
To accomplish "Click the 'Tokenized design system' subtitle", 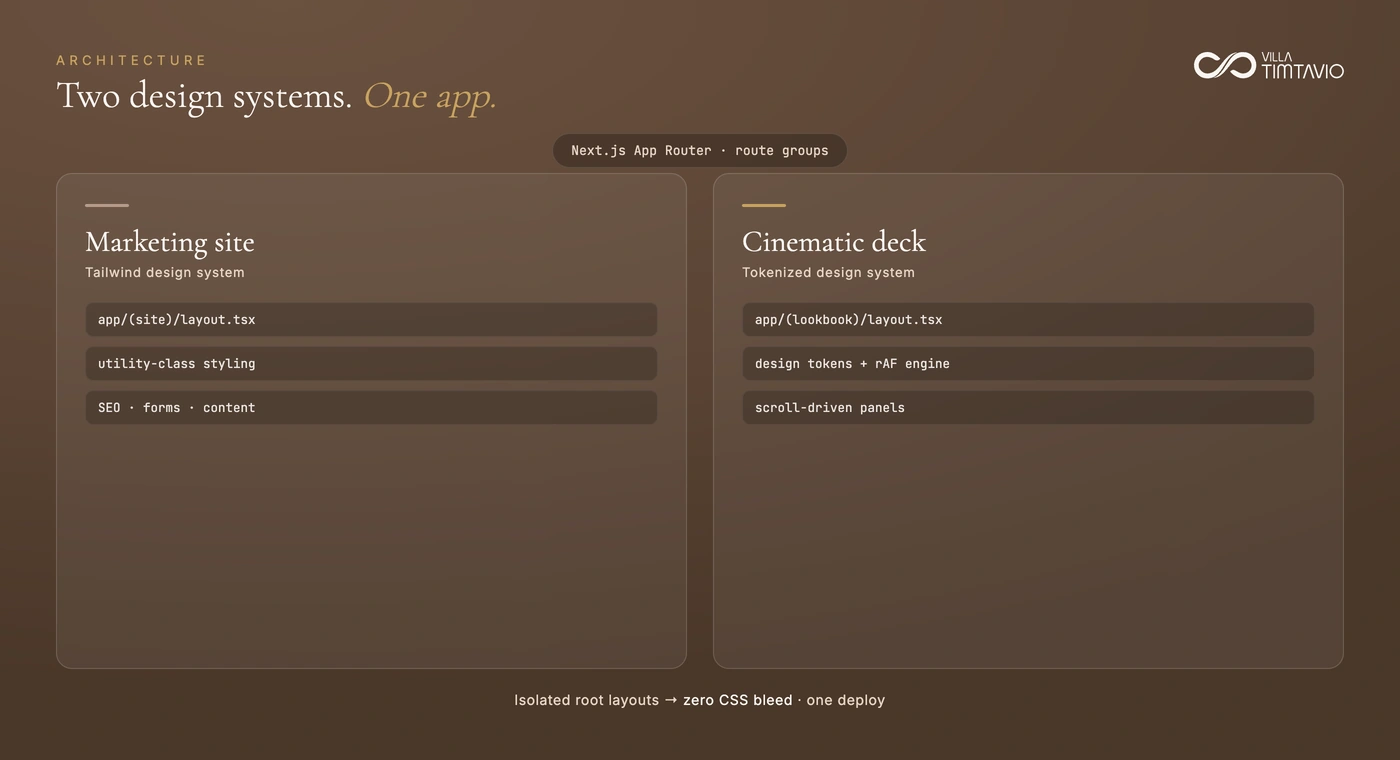I will tap(828, 272).
